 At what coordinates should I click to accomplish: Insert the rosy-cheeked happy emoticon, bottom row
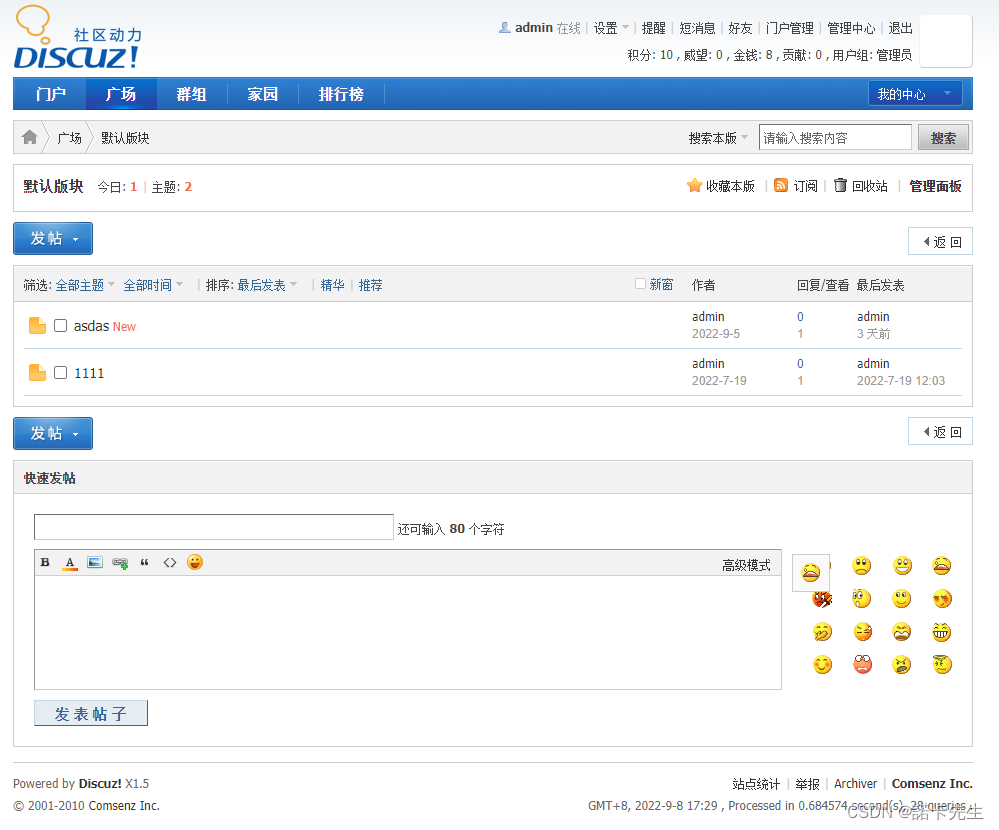pyautogui.click(x=823, y=665)
